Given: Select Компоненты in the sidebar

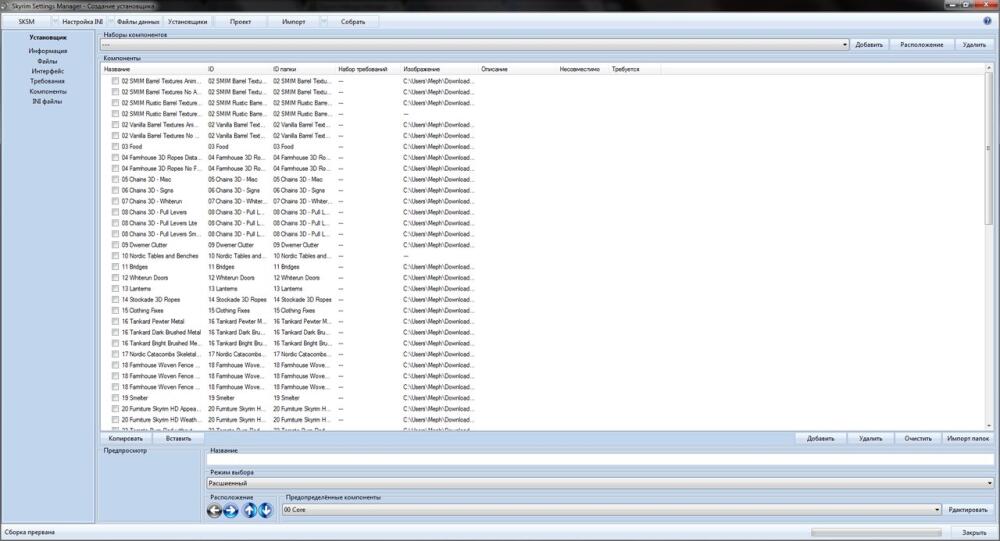Looking at the screenshot, I should coord(48,91).
